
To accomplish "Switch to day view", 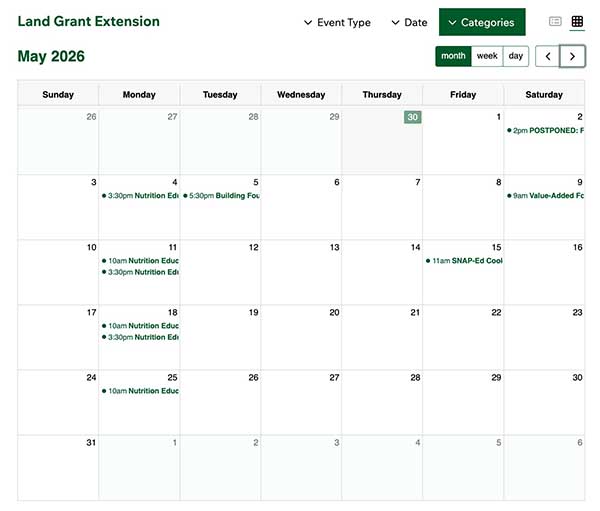I will [x=516, y=56].
